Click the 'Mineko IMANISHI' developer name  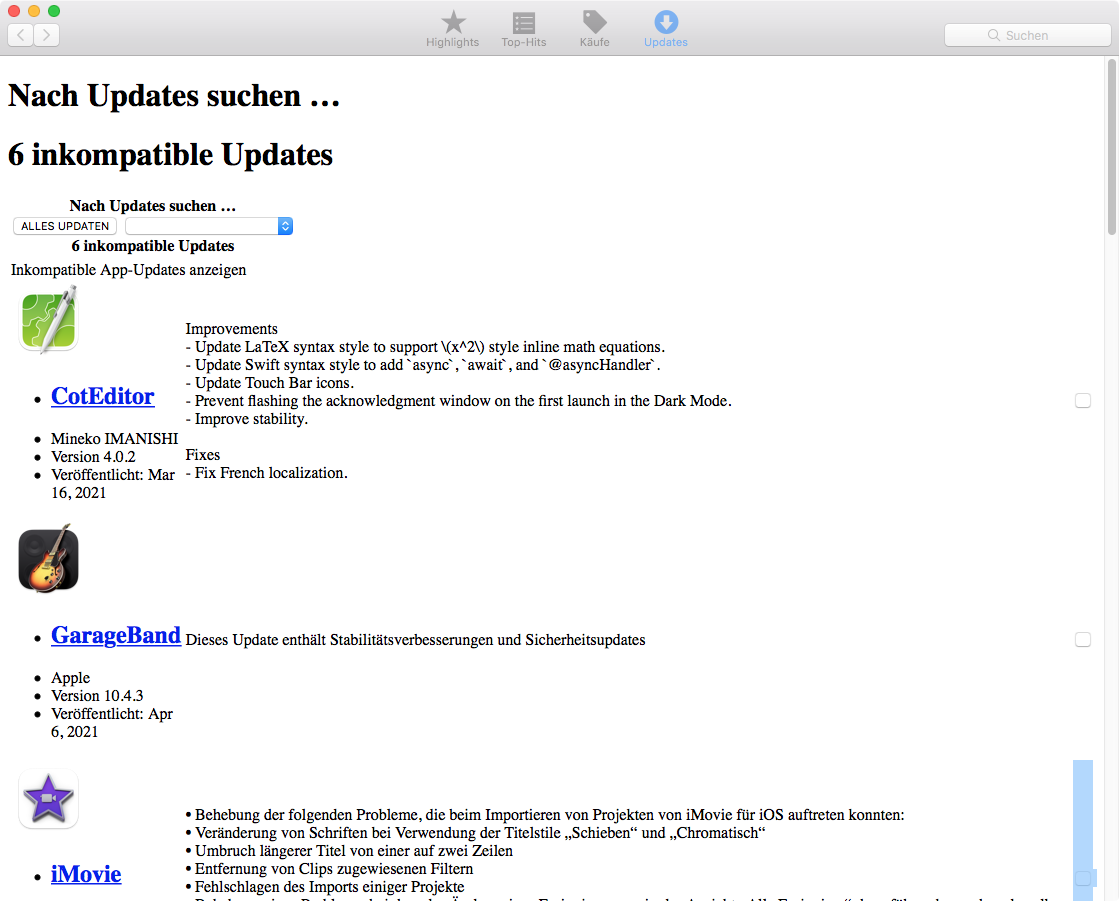[115, 439]
